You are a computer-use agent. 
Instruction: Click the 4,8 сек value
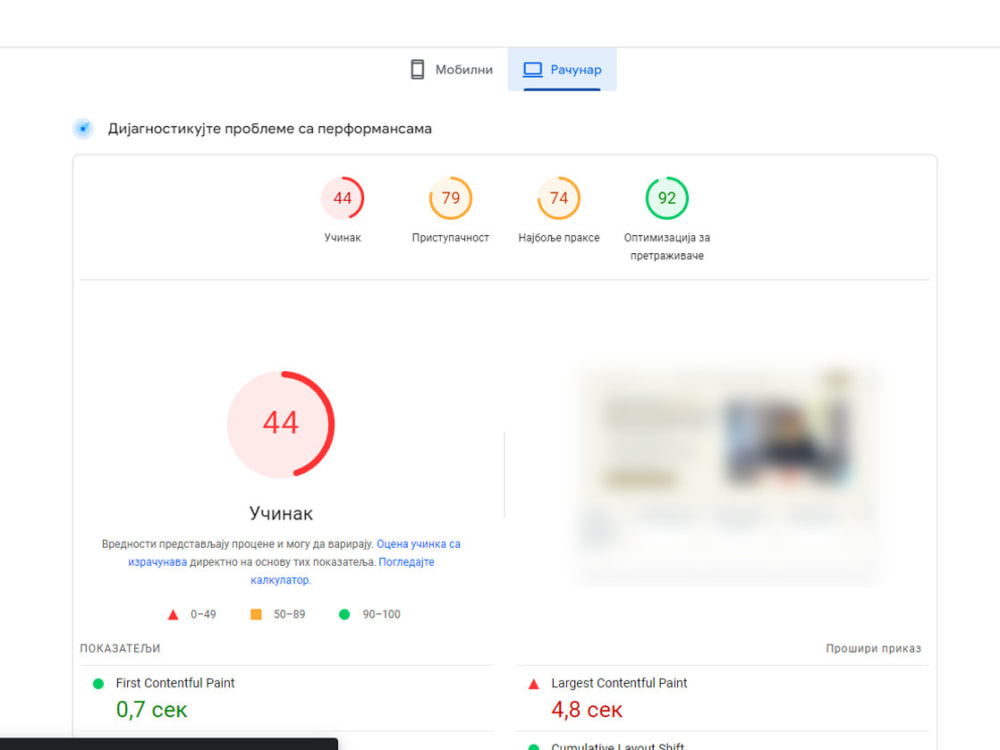coord(587,709)
